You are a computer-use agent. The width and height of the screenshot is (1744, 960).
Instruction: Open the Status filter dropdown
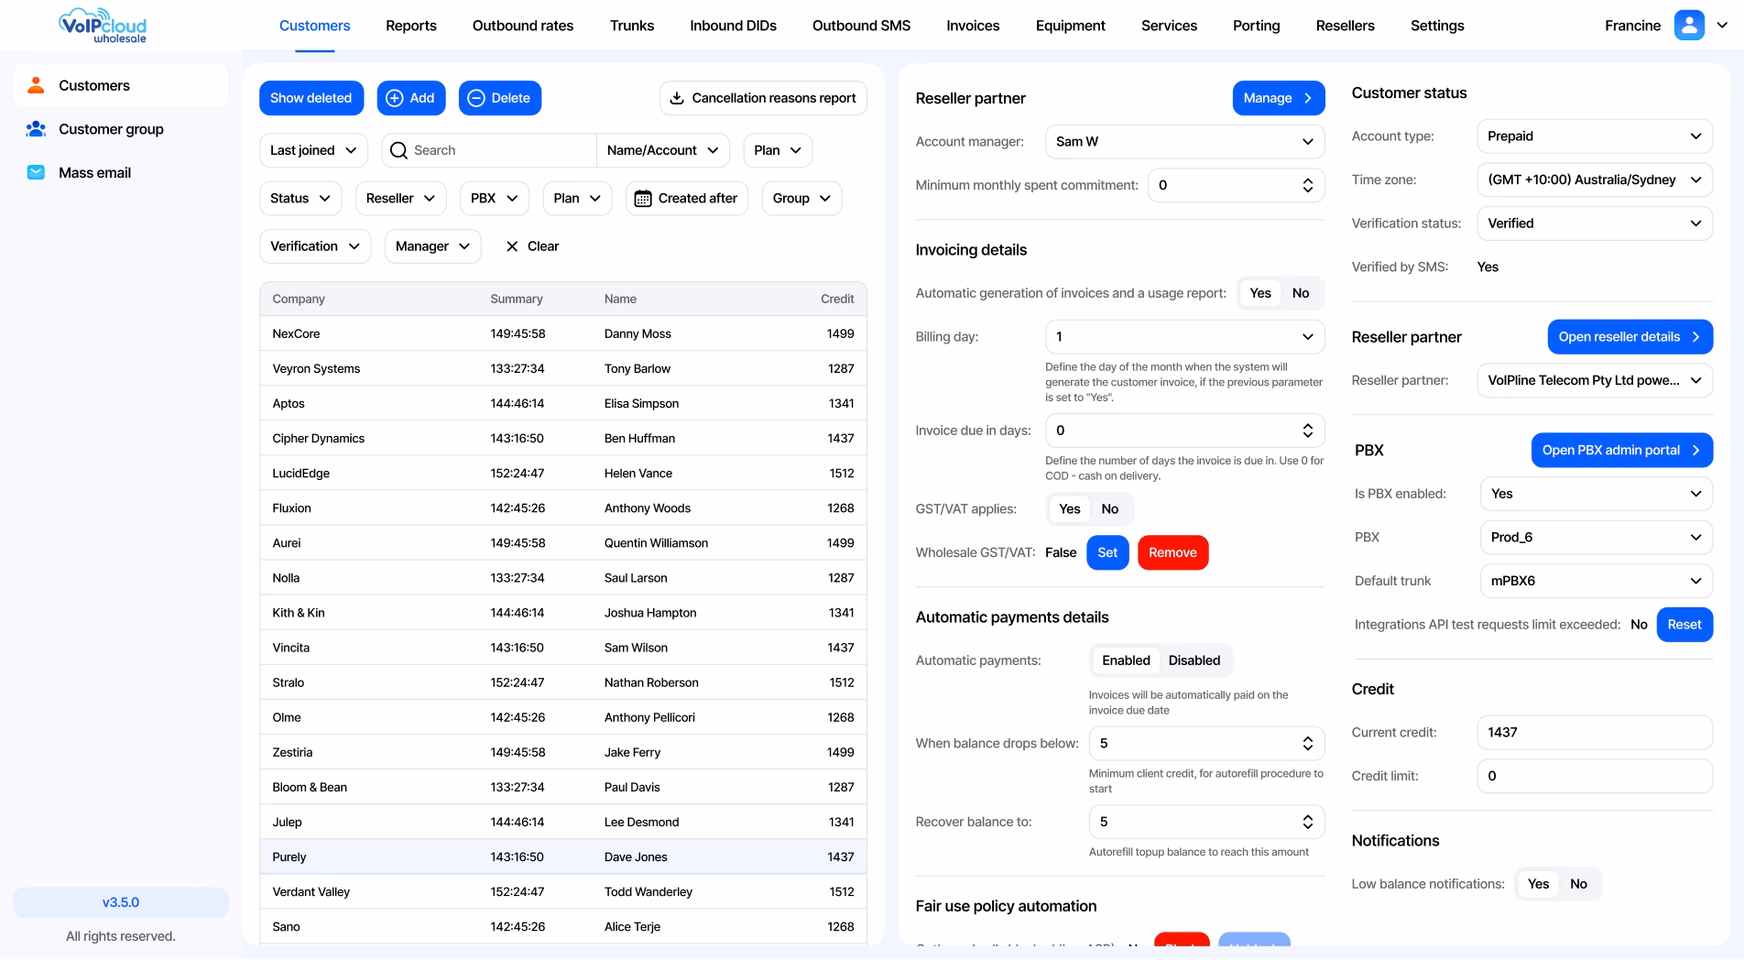[300, 198]
